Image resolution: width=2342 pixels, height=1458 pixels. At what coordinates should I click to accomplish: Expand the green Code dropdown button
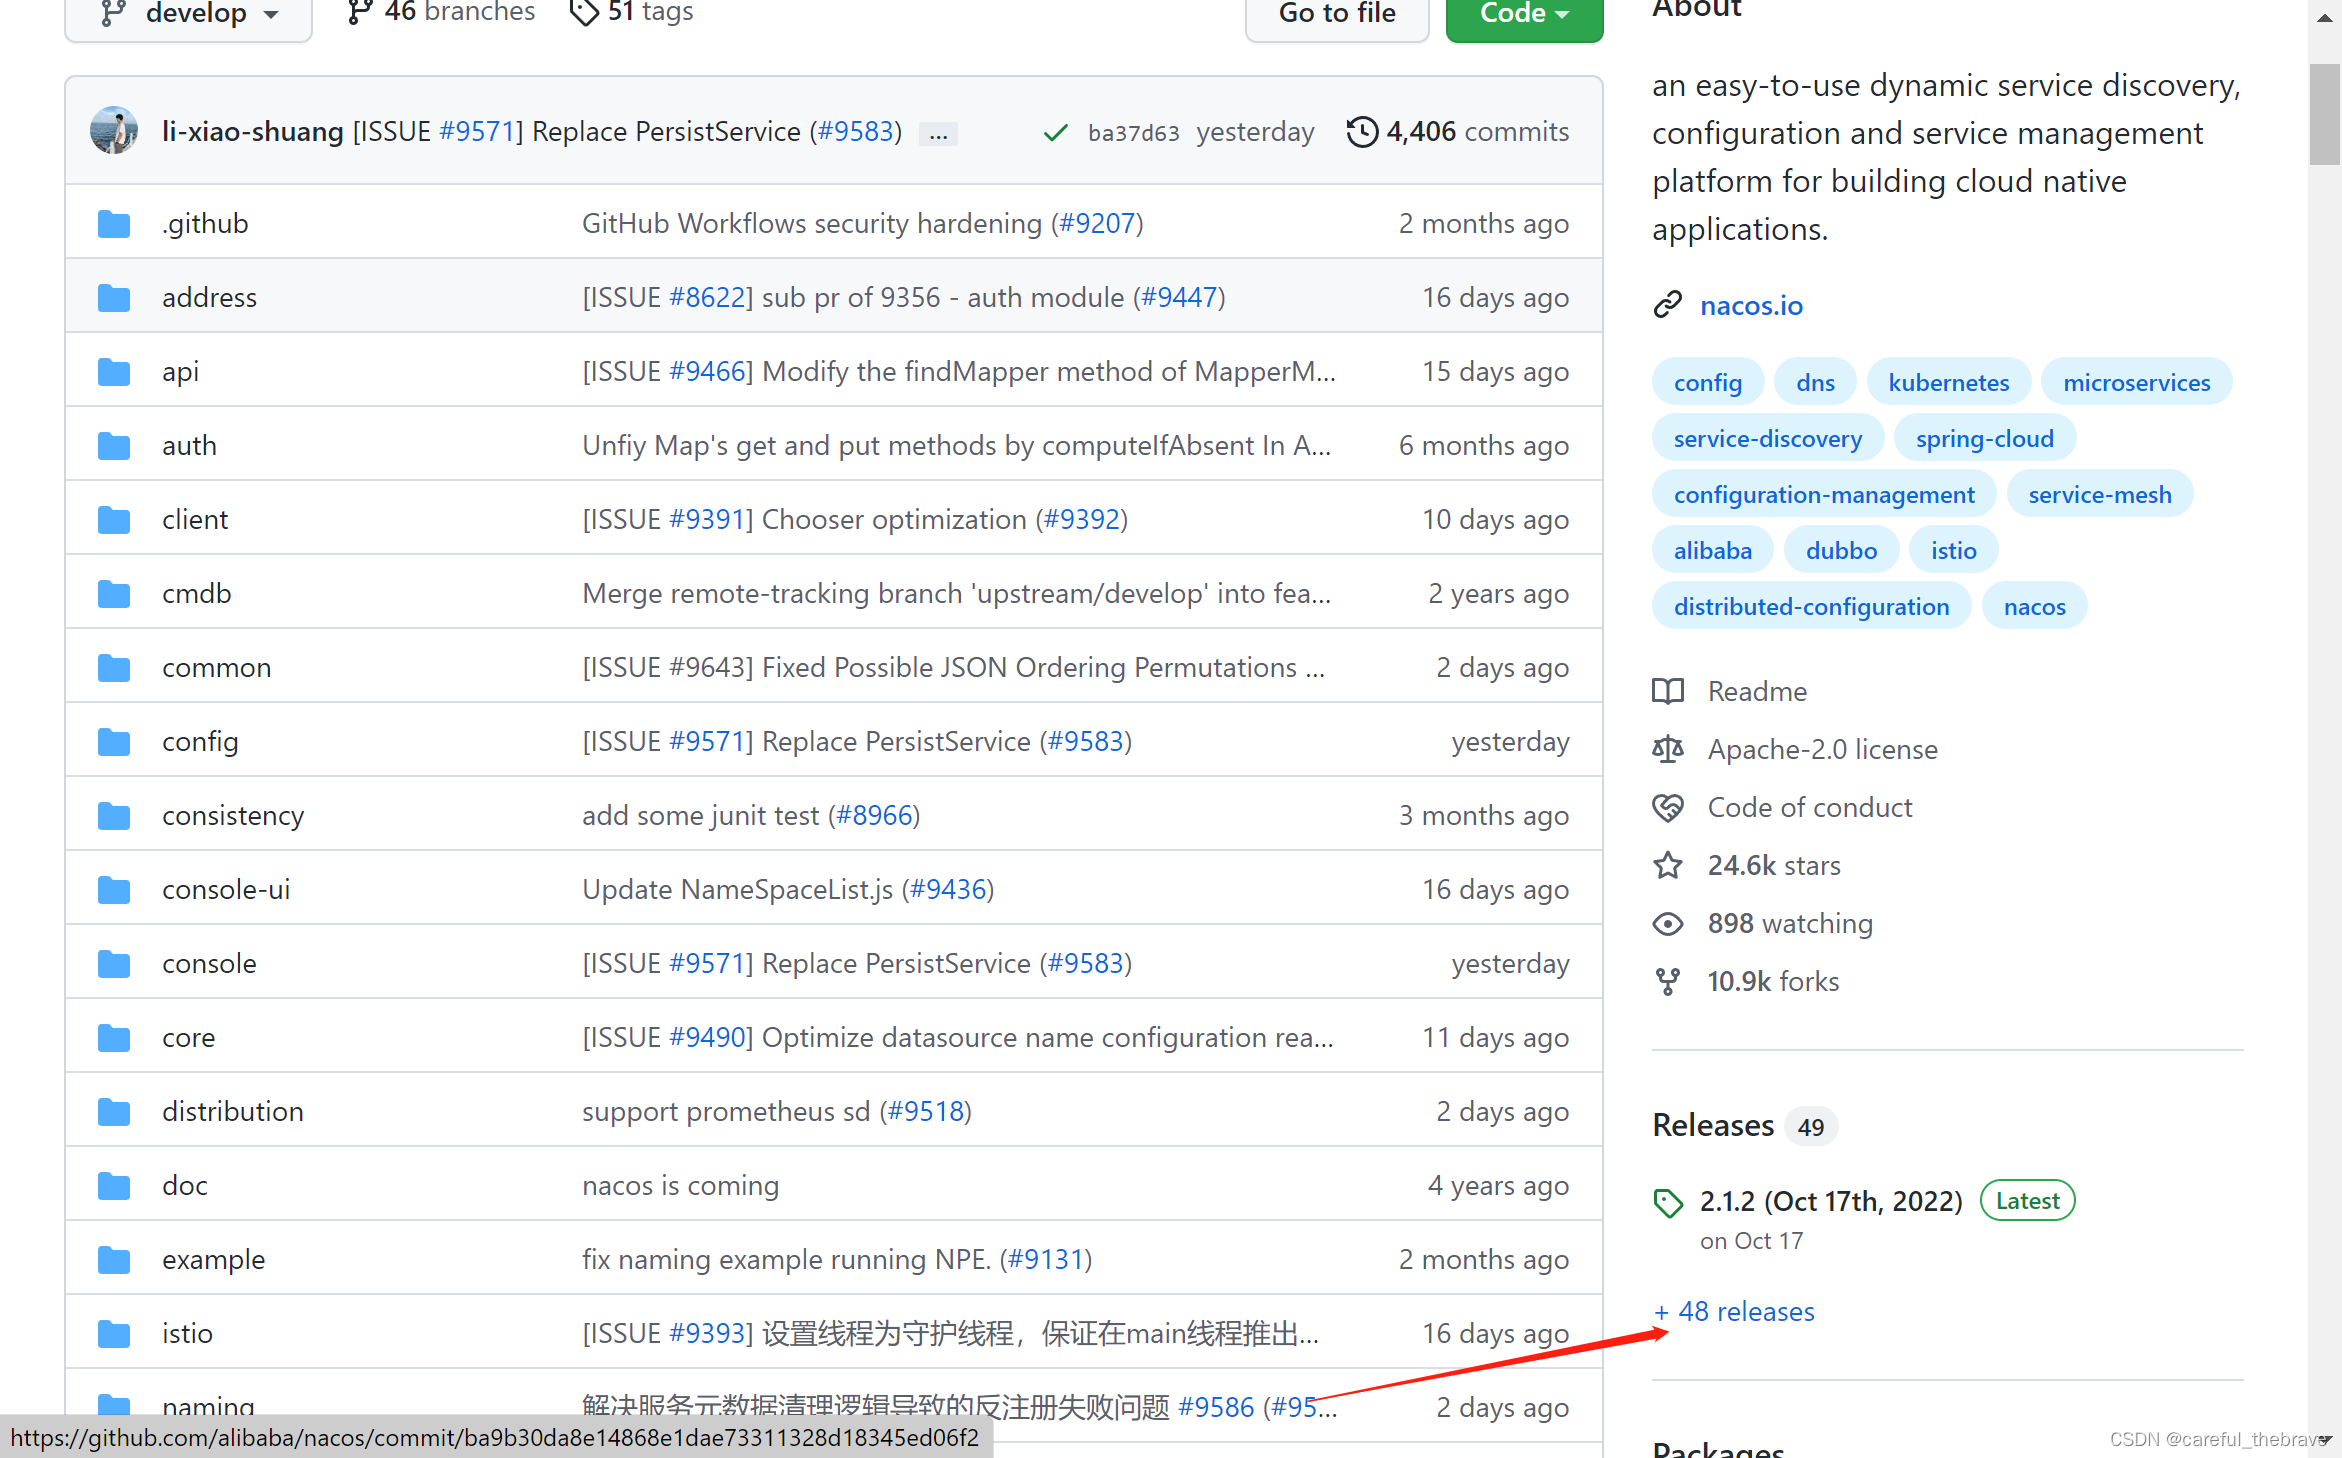1523,14
